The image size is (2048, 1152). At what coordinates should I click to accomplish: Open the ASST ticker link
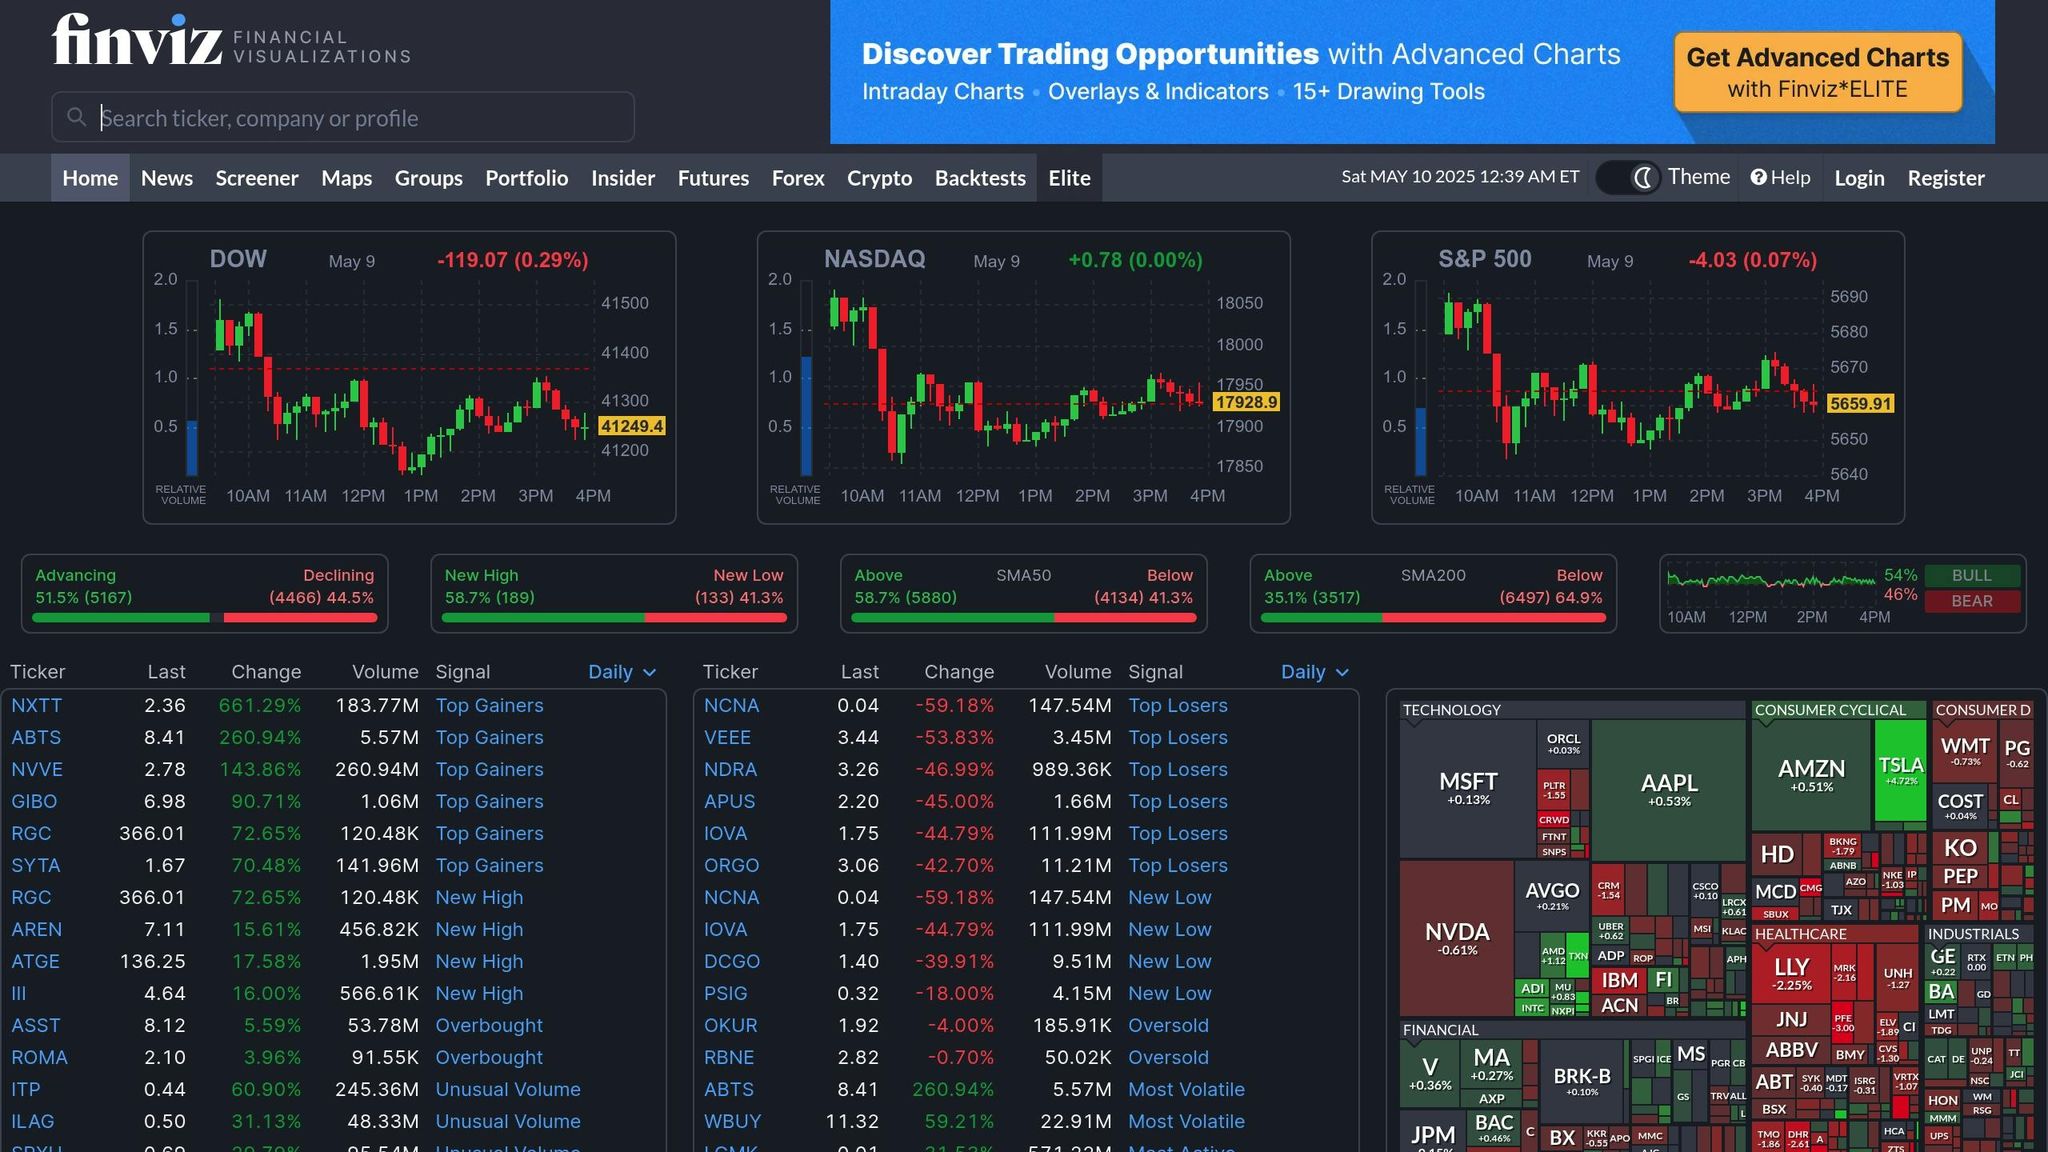(x=36, y=1025)
